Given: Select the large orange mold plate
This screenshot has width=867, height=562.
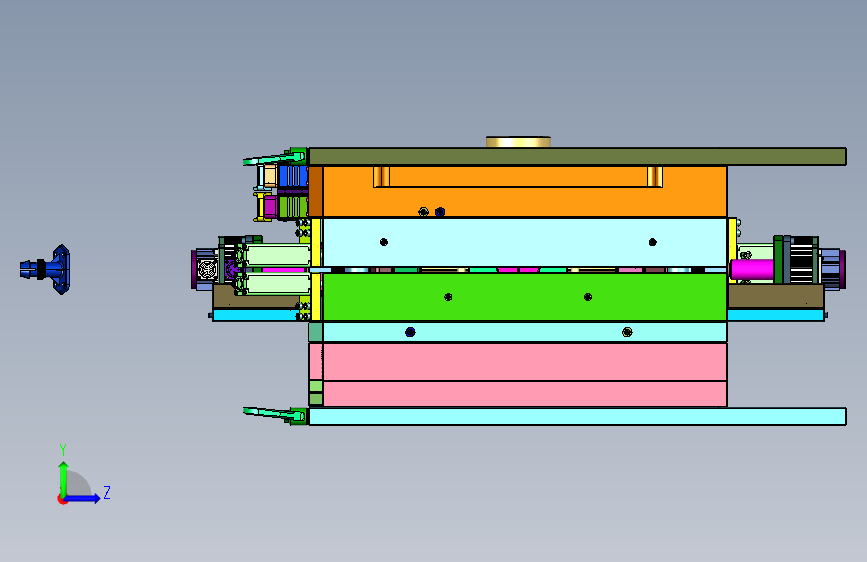Looking at the screenshot, I should (524, 191).
